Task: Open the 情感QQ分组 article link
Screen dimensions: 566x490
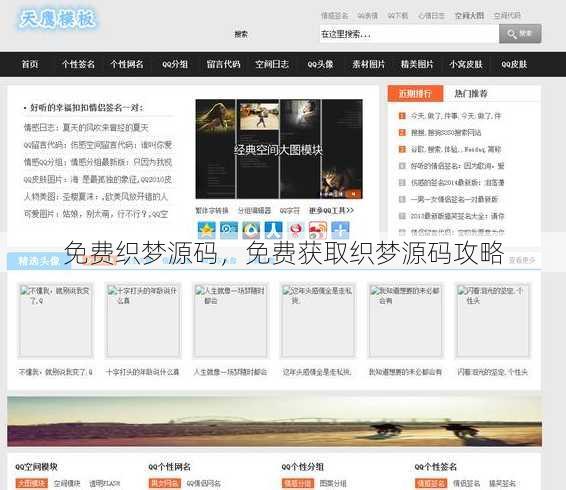Action: point(98,162)
